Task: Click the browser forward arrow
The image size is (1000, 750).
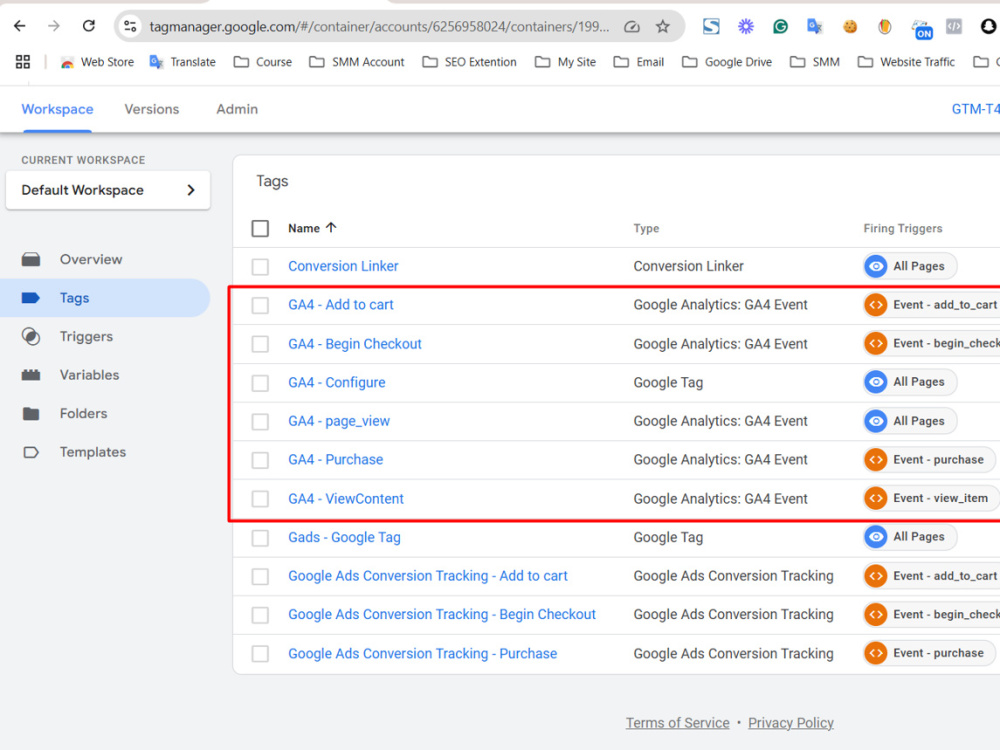Action: 54,26
